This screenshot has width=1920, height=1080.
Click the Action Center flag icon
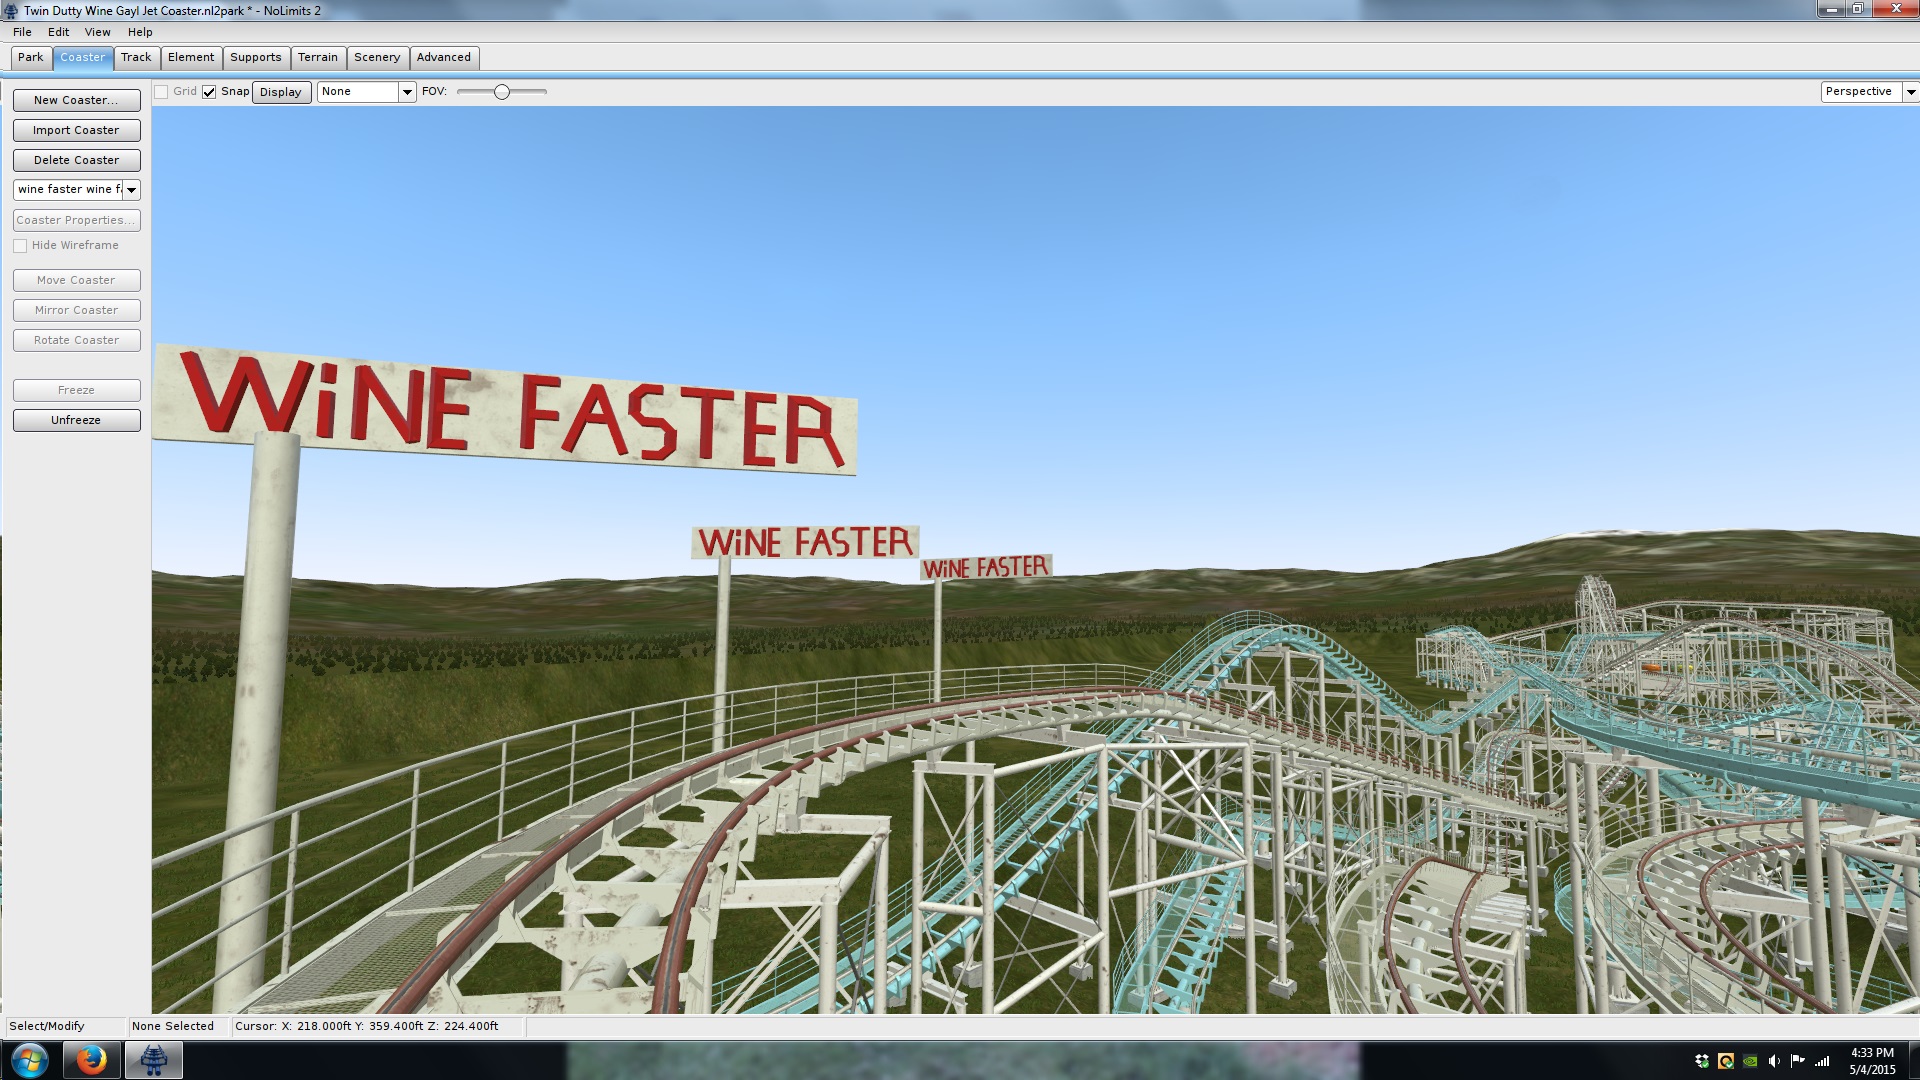click(x=1798, y=1061)
